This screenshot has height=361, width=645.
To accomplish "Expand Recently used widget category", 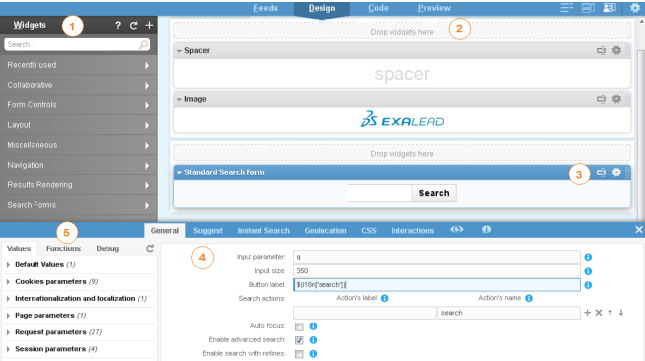I will coord(79,65).
